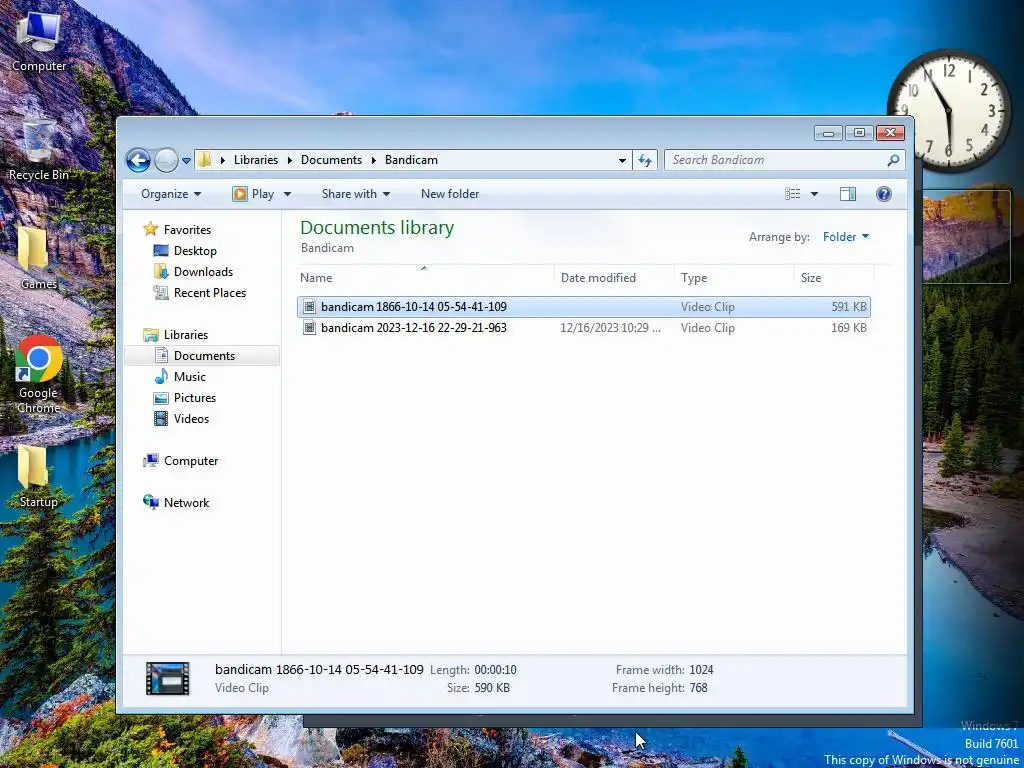This screenshot has width=1024, height=768.
Task: Click the search magnifier icon
Action: tap(893, 160)
